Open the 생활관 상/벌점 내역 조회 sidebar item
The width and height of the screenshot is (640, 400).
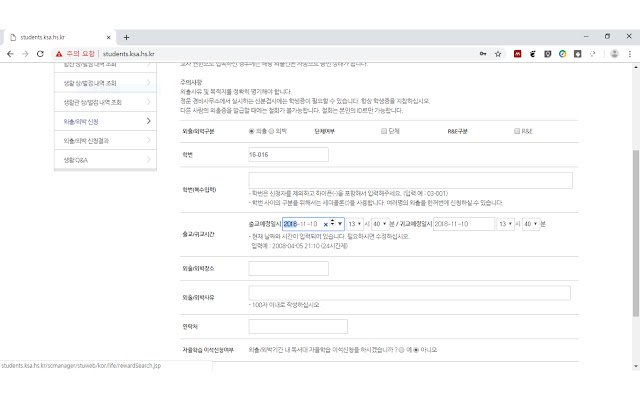[x=105, y=102]
